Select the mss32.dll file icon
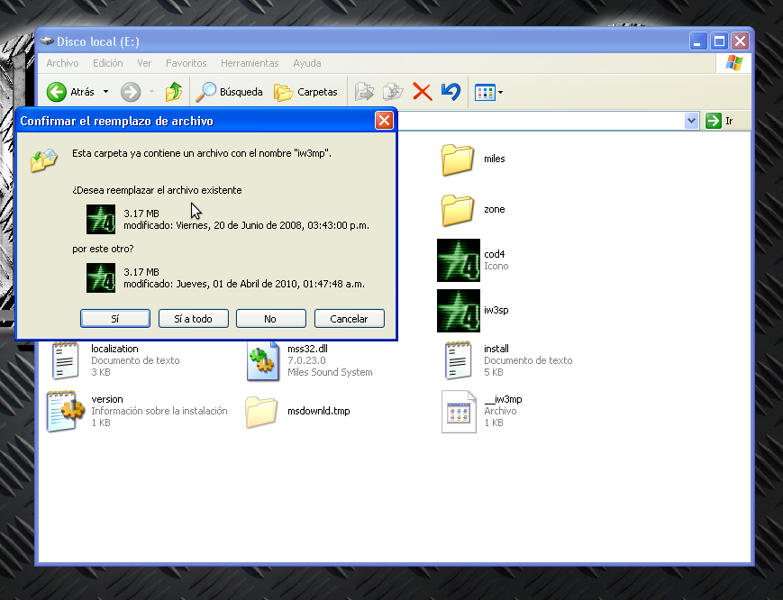 [263, 360]
